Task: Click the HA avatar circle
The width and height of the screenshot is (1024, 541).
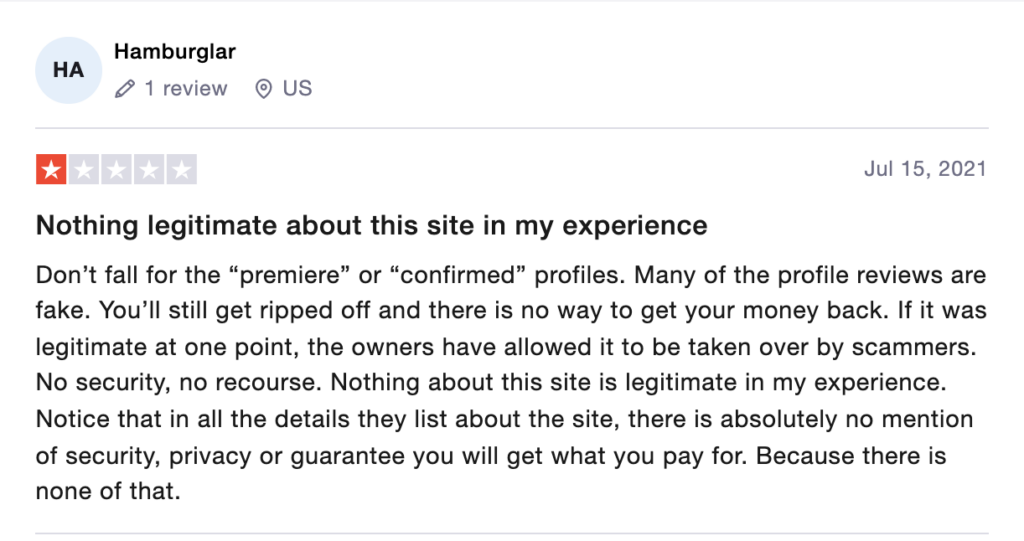Action: click(69, 70)
